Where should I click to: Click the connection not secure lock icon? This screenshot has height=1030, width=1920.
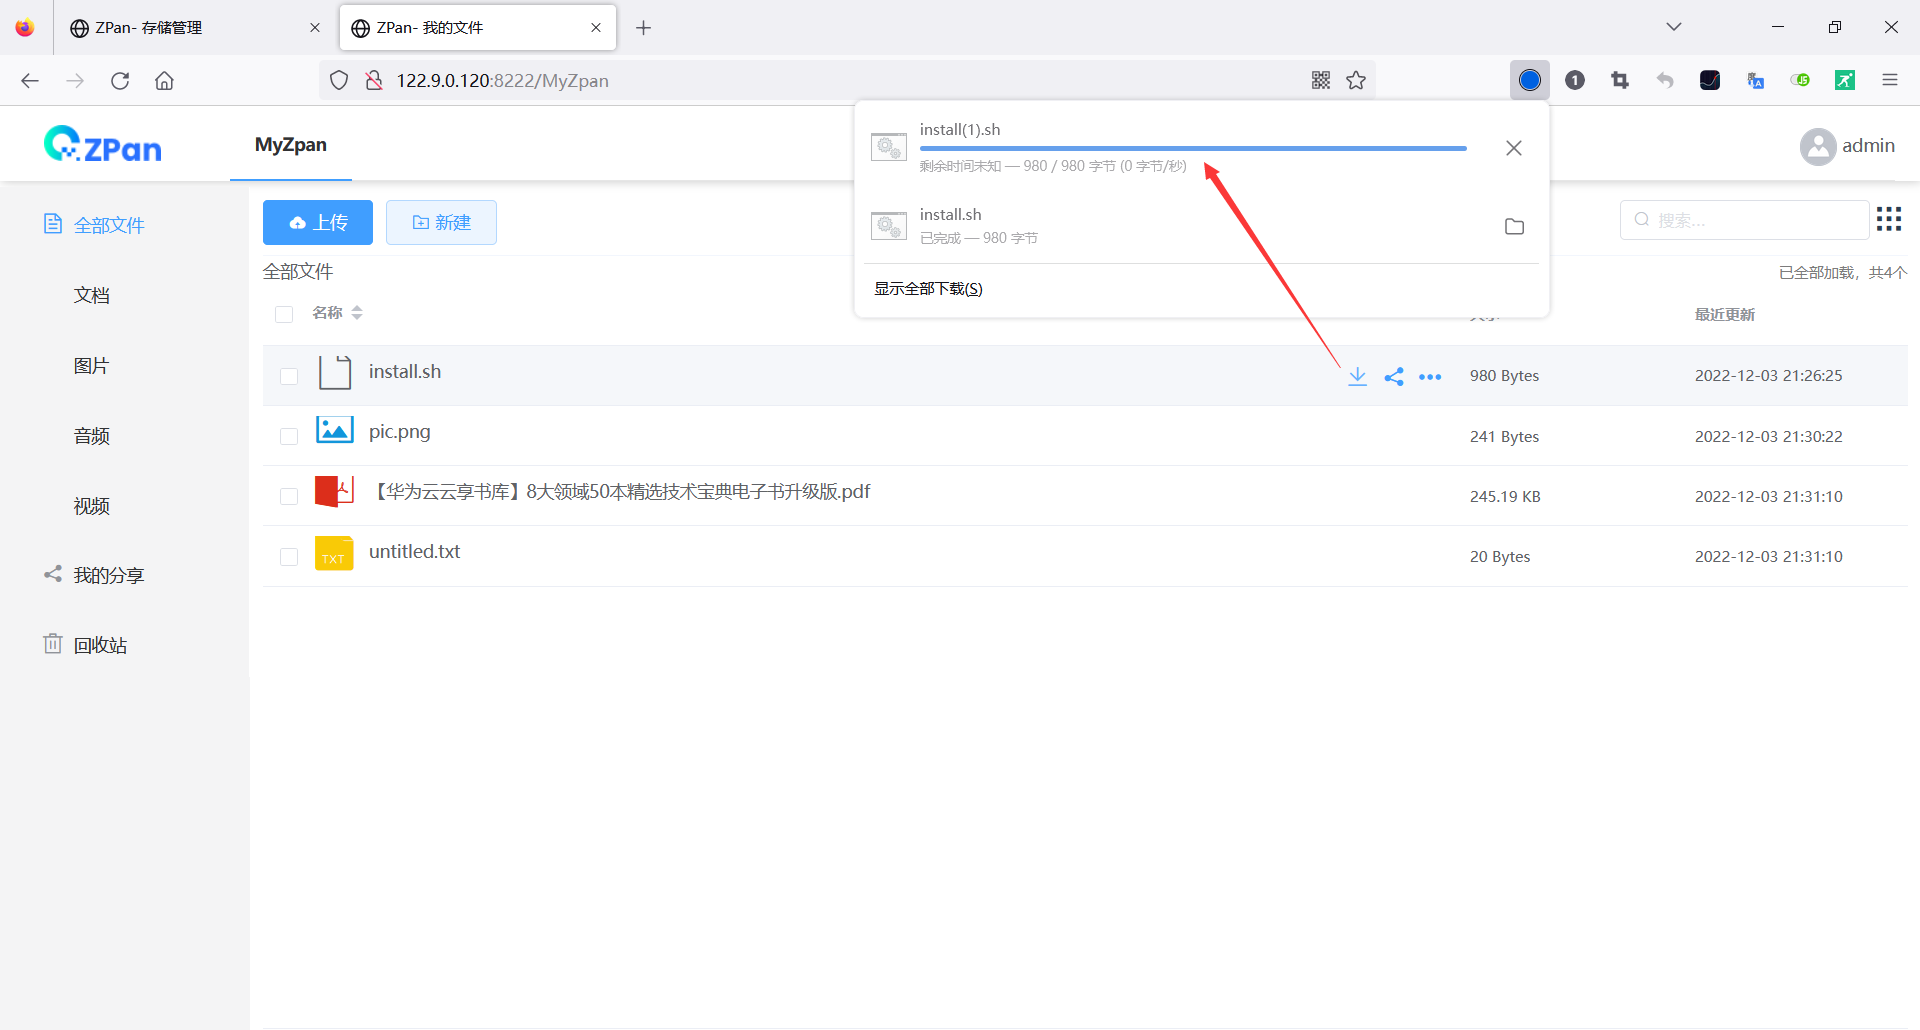pos(374,80)
